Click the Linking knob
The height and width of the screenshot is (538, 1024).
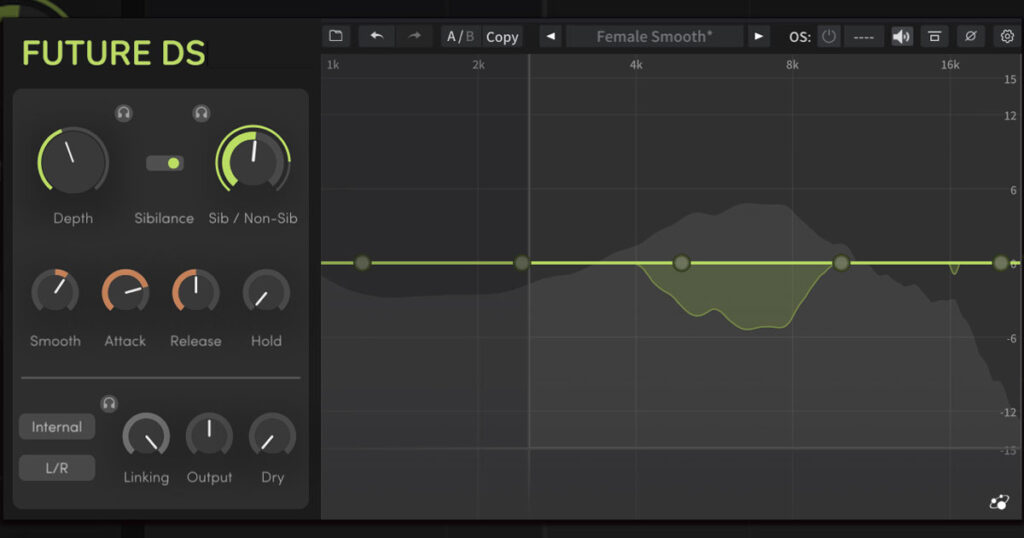click(146, 435)
